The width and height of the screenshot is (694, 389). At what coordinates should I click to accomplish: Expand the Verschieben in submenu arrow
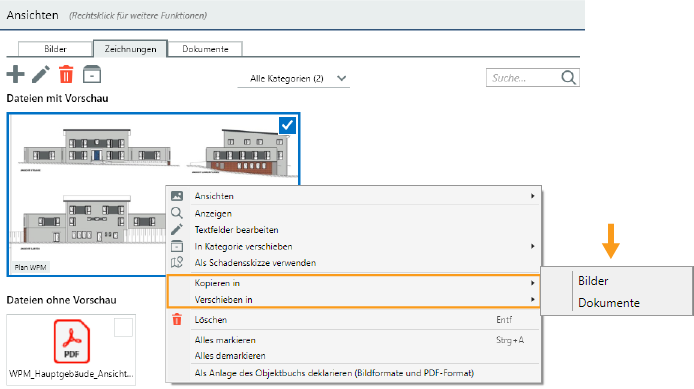point(533,300)
